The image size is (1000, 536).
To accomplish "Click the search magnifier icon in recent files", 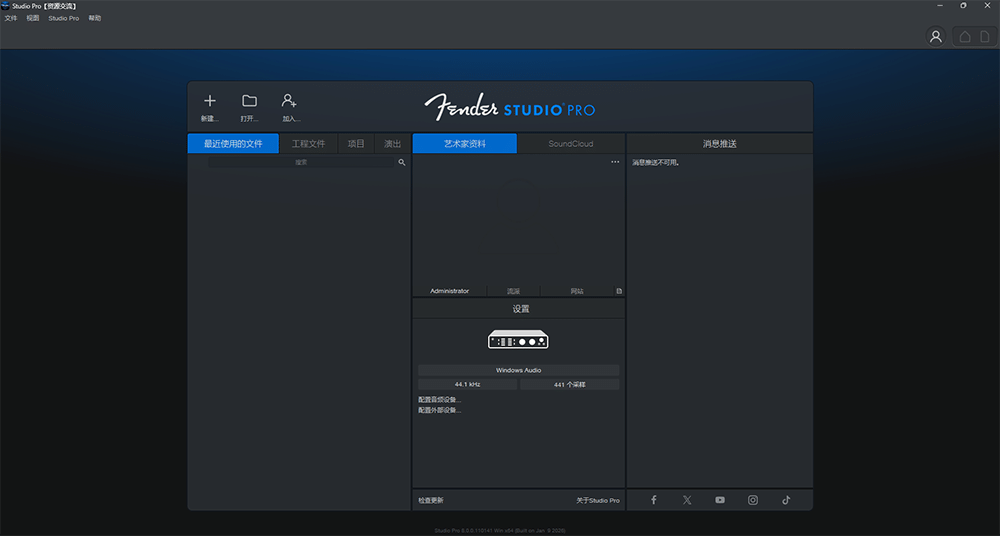I will (x=402, y=162).
